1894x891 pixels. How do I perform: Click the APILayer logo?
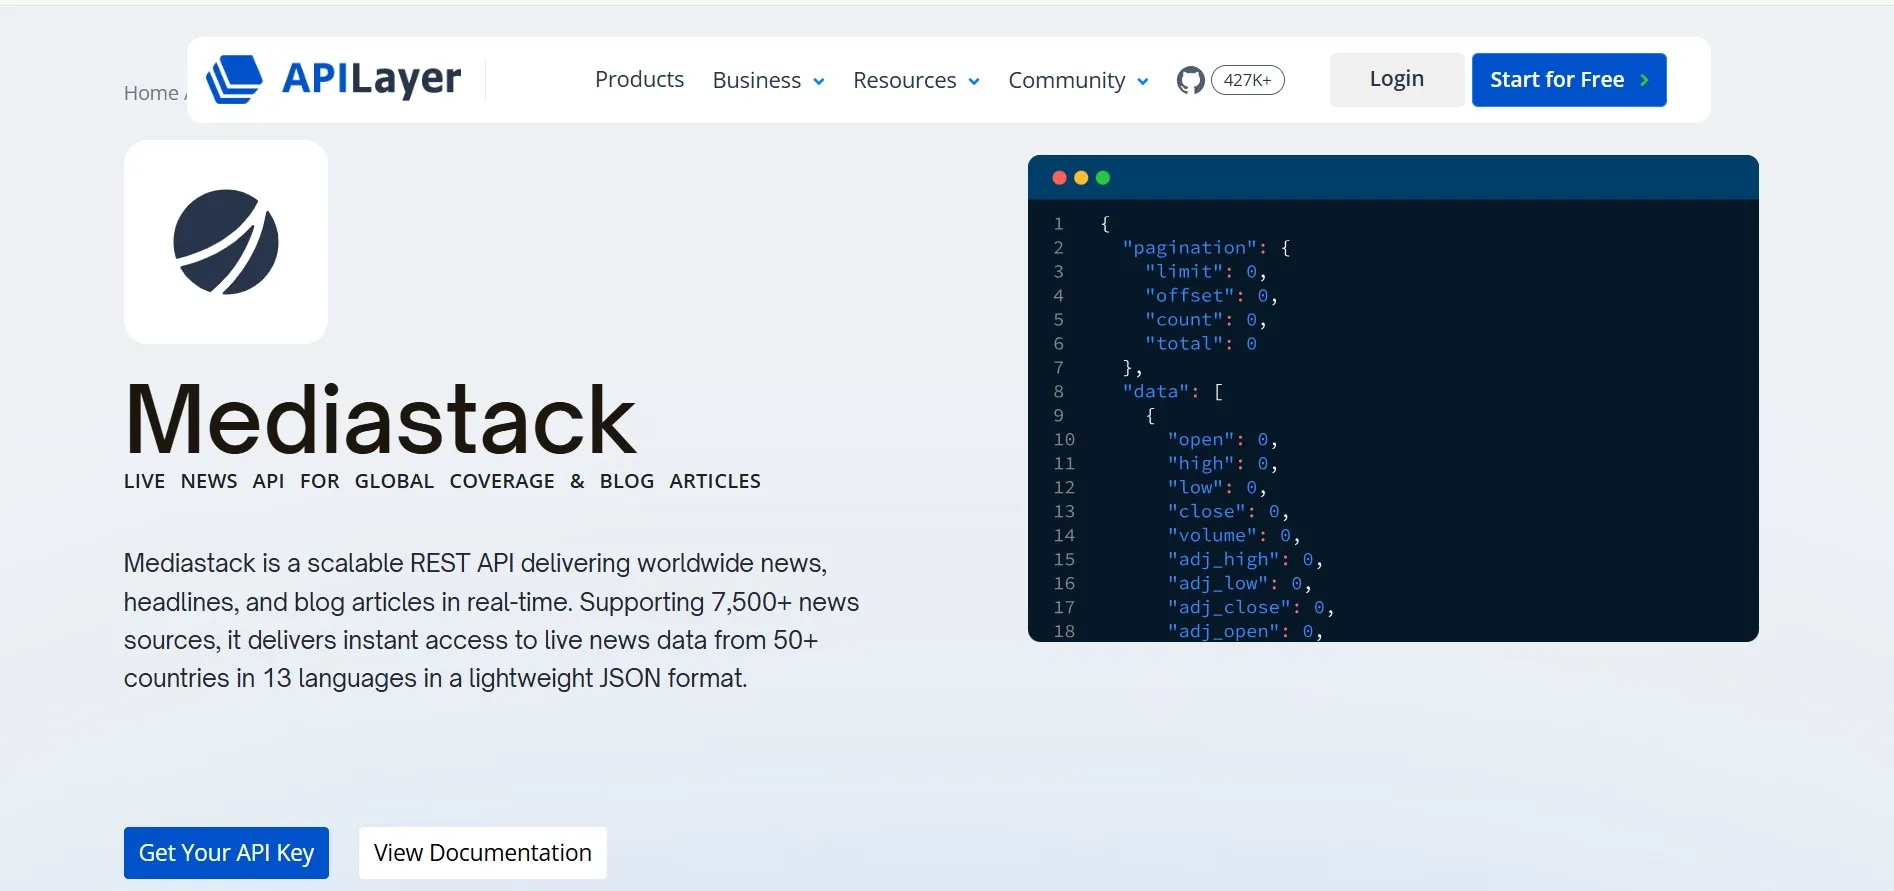pyautogui.click(x=334, y=79)
